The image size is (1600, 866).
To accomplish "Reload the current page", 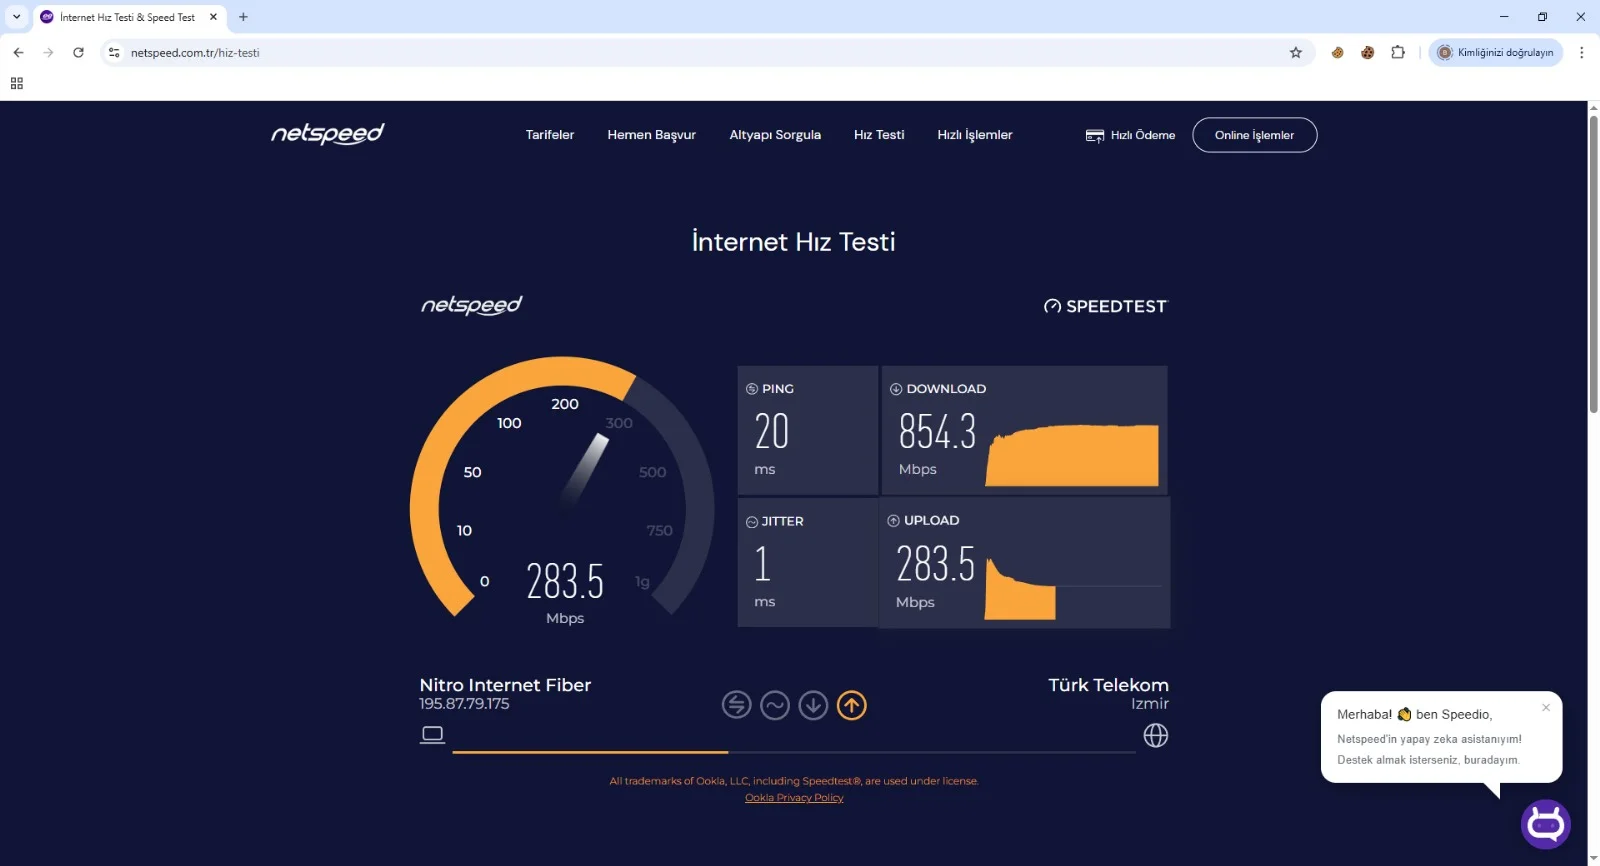I will pyautogui.click(x=78, y=53).
